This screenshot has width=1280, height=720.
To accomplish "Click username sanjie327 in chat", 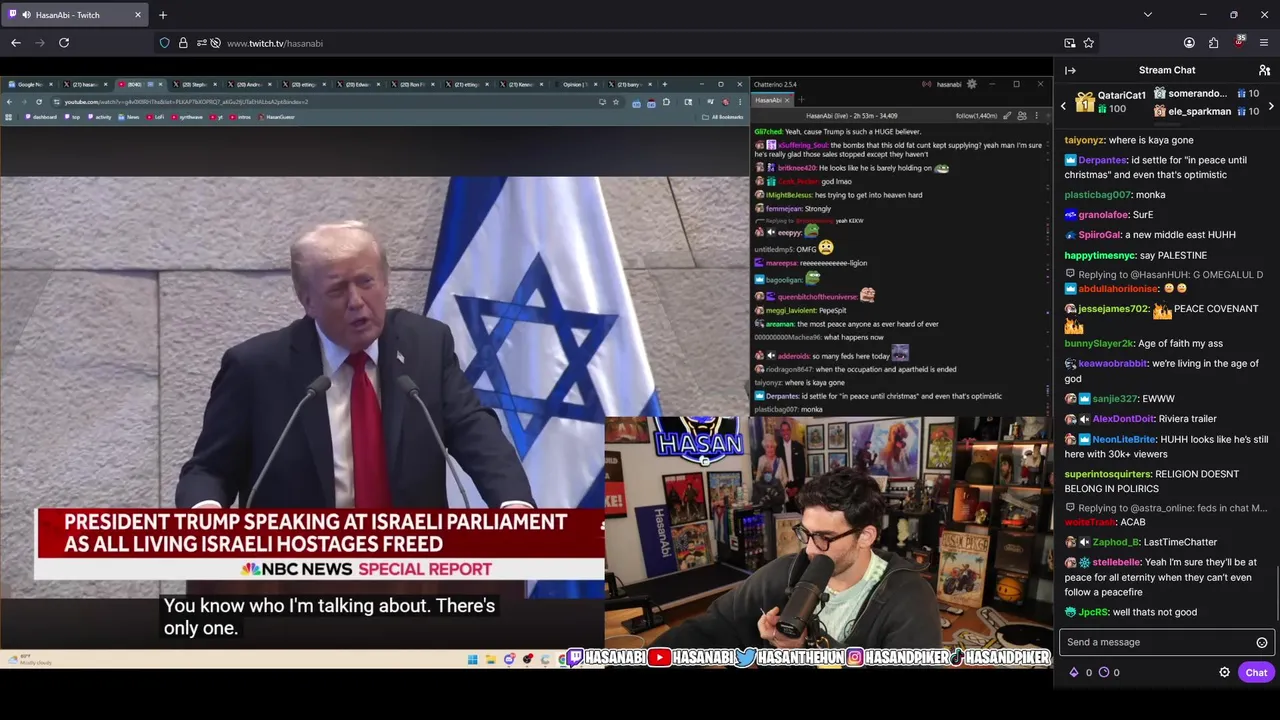I will (x=1114, y=399).
